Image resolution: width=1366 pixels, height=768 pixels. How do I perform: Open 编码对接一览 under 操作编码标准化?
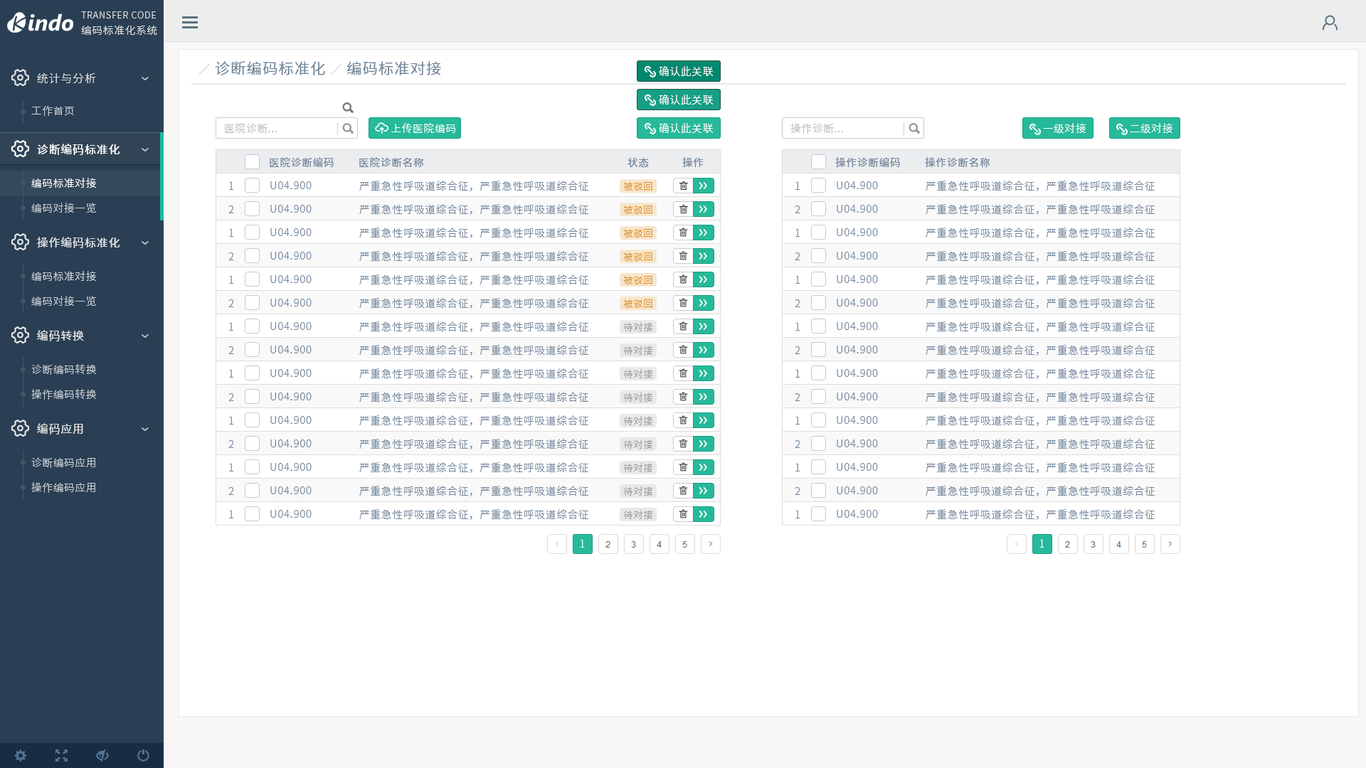point(64,301)
